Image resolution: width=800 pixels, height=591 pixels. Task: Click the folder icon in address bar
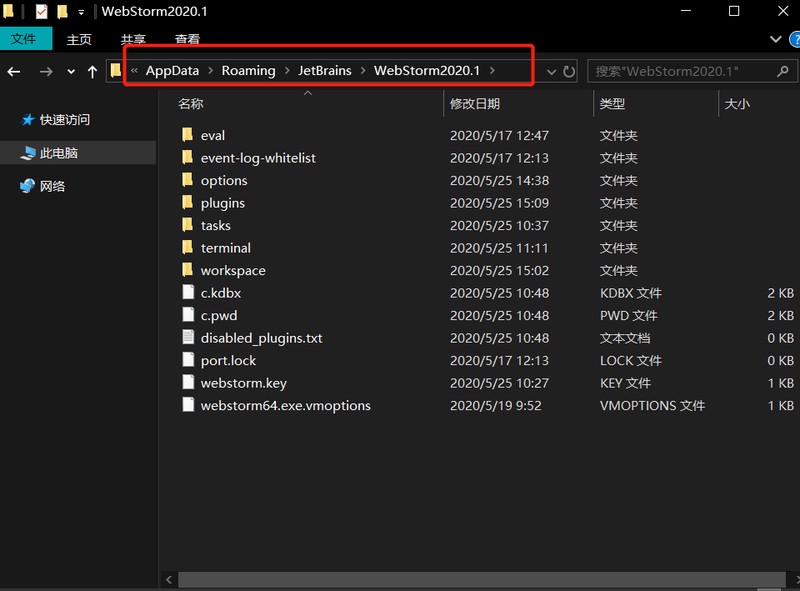click(116, 70)
